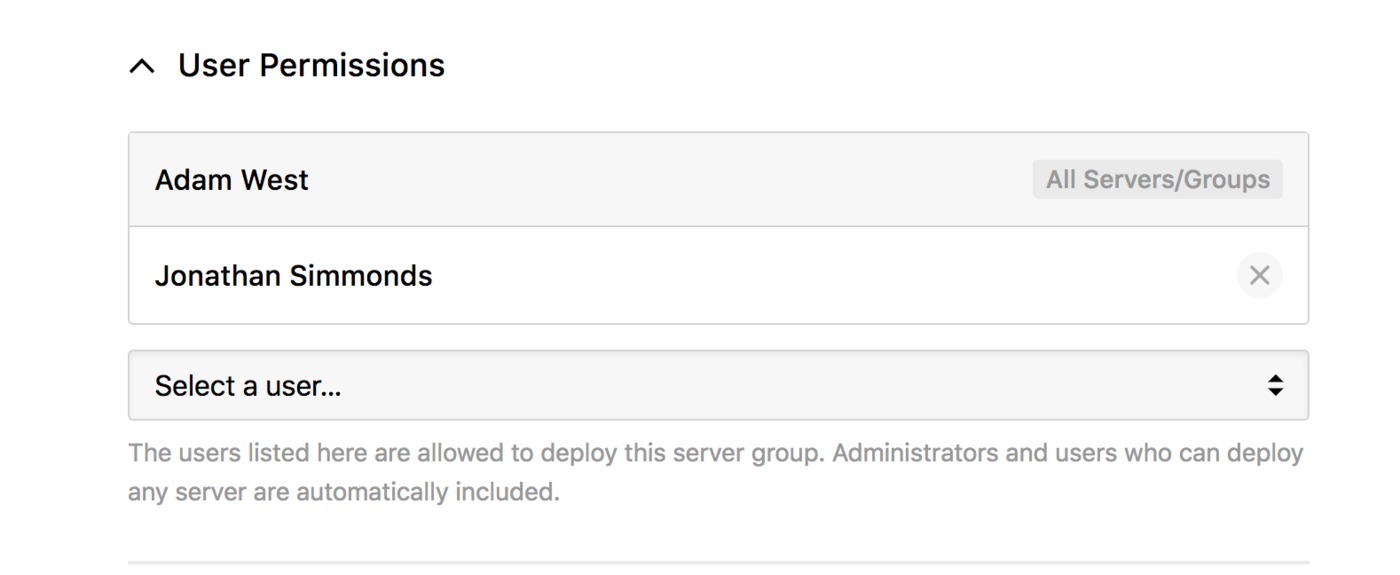Click the "Select a user..." placeholder text

click(x=248, y=386)
